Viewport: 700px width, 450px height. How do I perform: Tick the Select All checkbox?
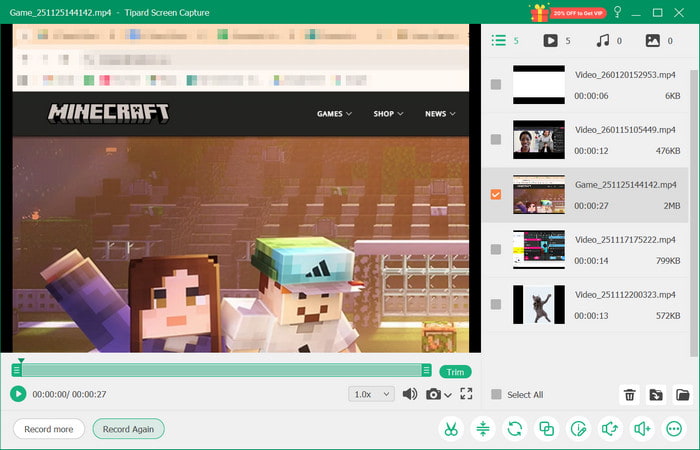tap(496, 395)
